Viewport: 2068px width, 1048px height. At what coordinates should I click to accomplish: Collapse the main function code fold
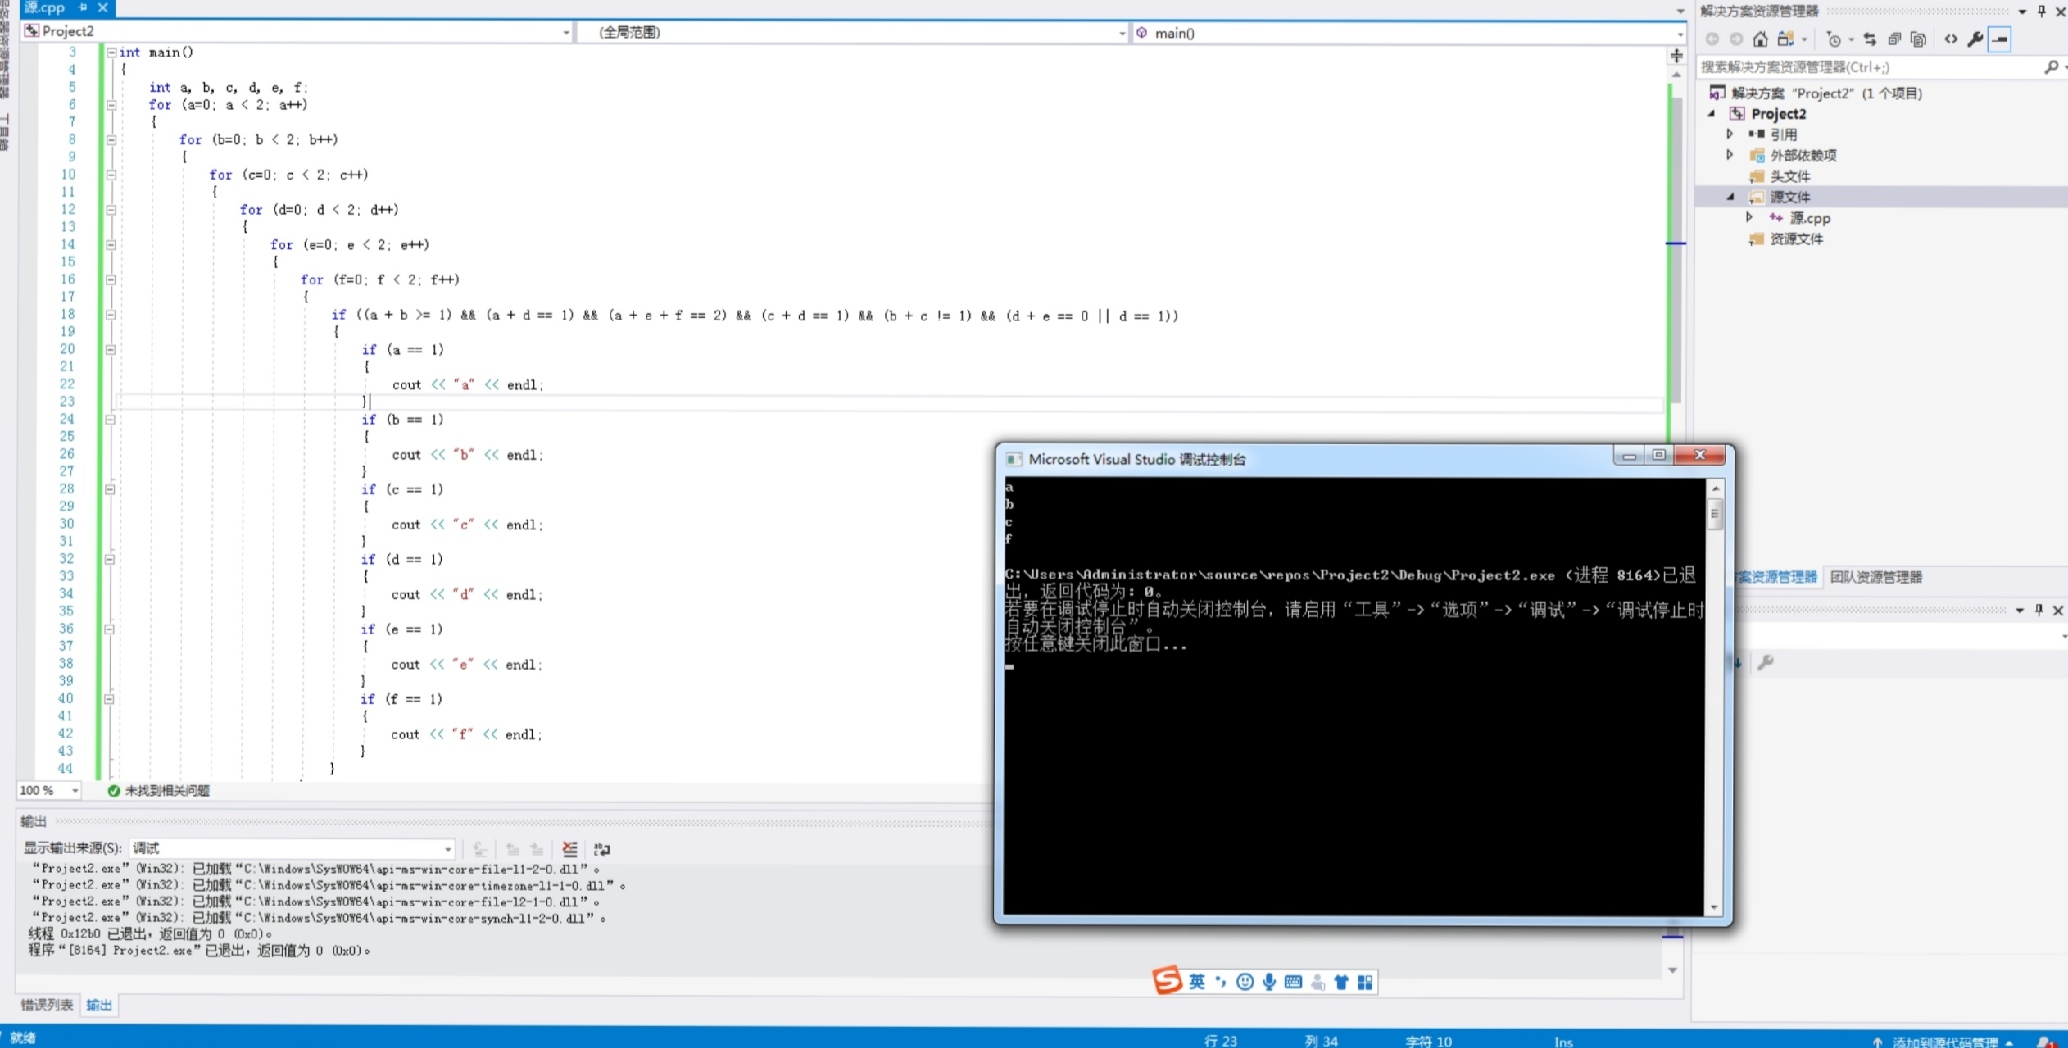(x=111, y=52)
